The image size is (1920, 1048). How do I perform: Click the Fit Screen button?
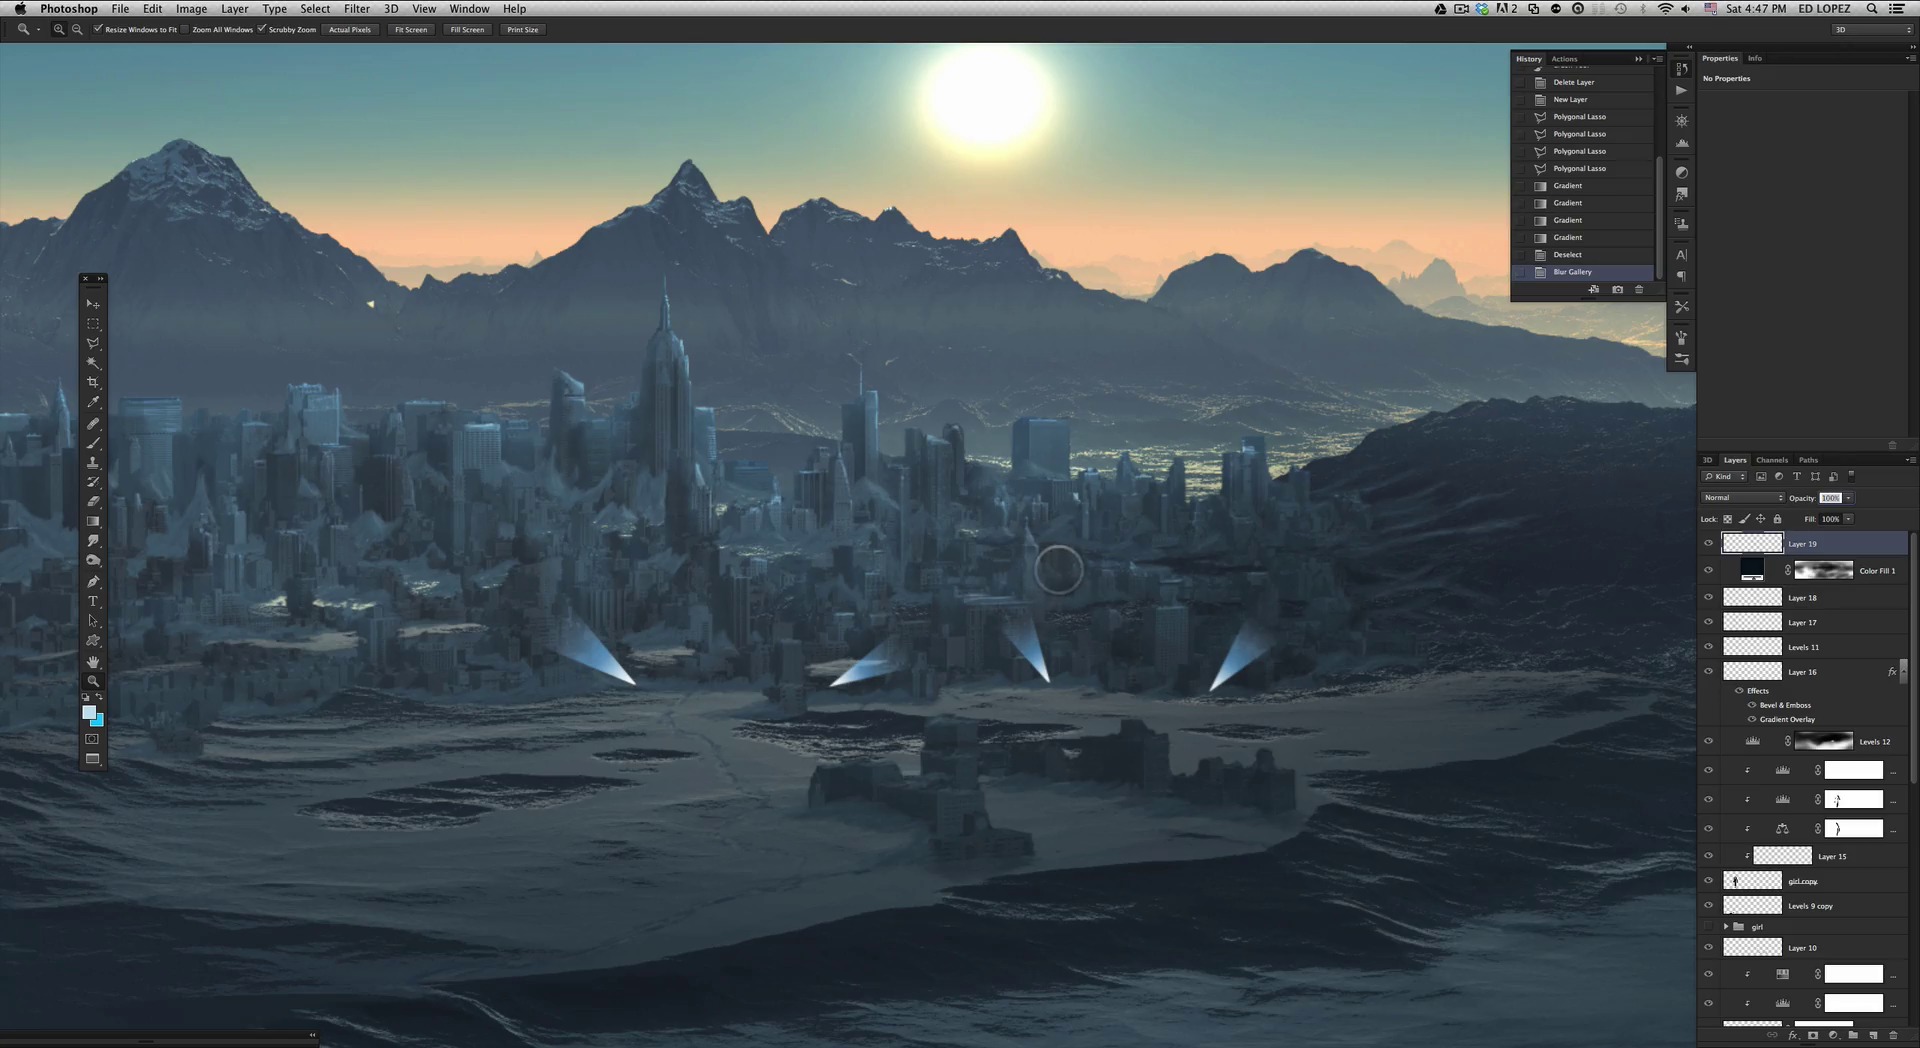[x=411, y=30]
